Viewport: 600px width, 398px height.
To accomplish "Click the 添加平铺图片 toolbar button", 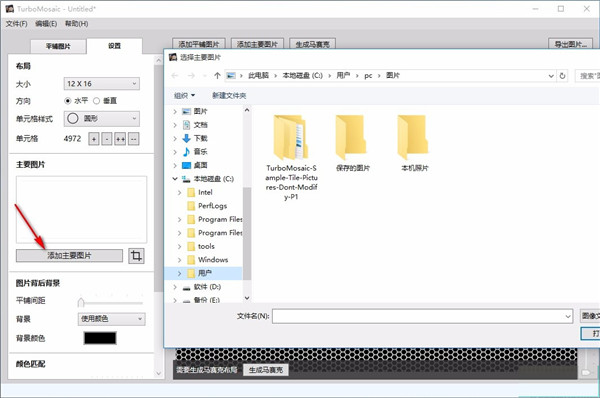I will pyautogui.click(x=199, y=44).
